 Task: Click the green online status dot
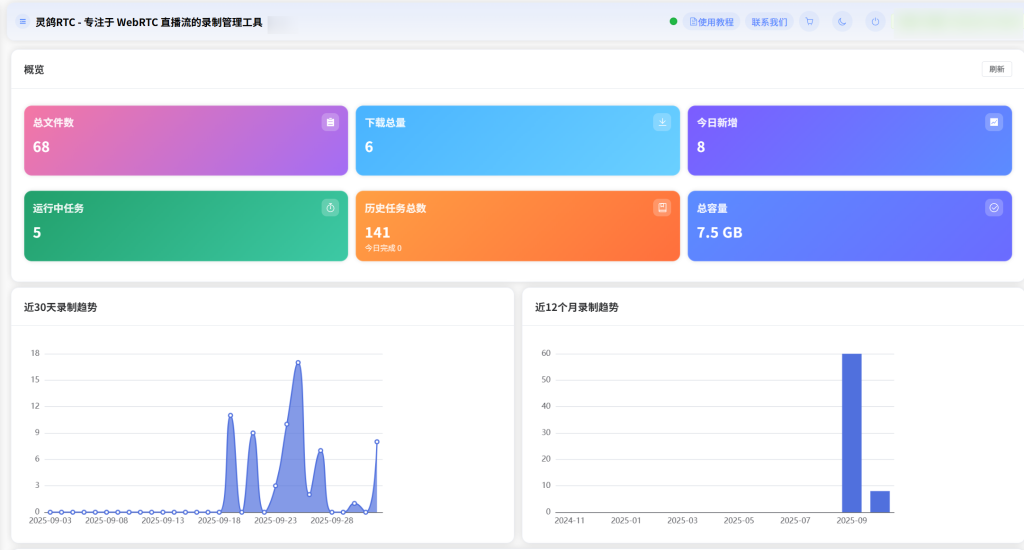[x=673, y=21]
